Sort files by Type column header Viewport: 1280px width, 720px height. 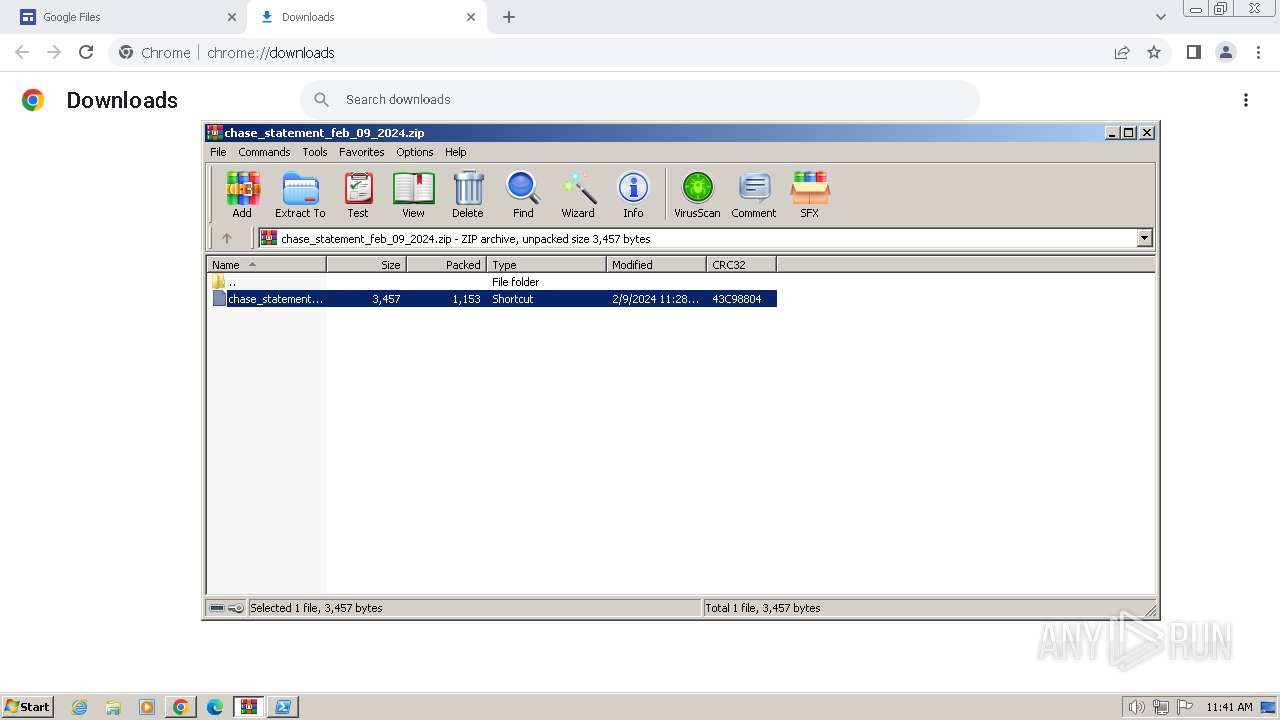(546, 265)
